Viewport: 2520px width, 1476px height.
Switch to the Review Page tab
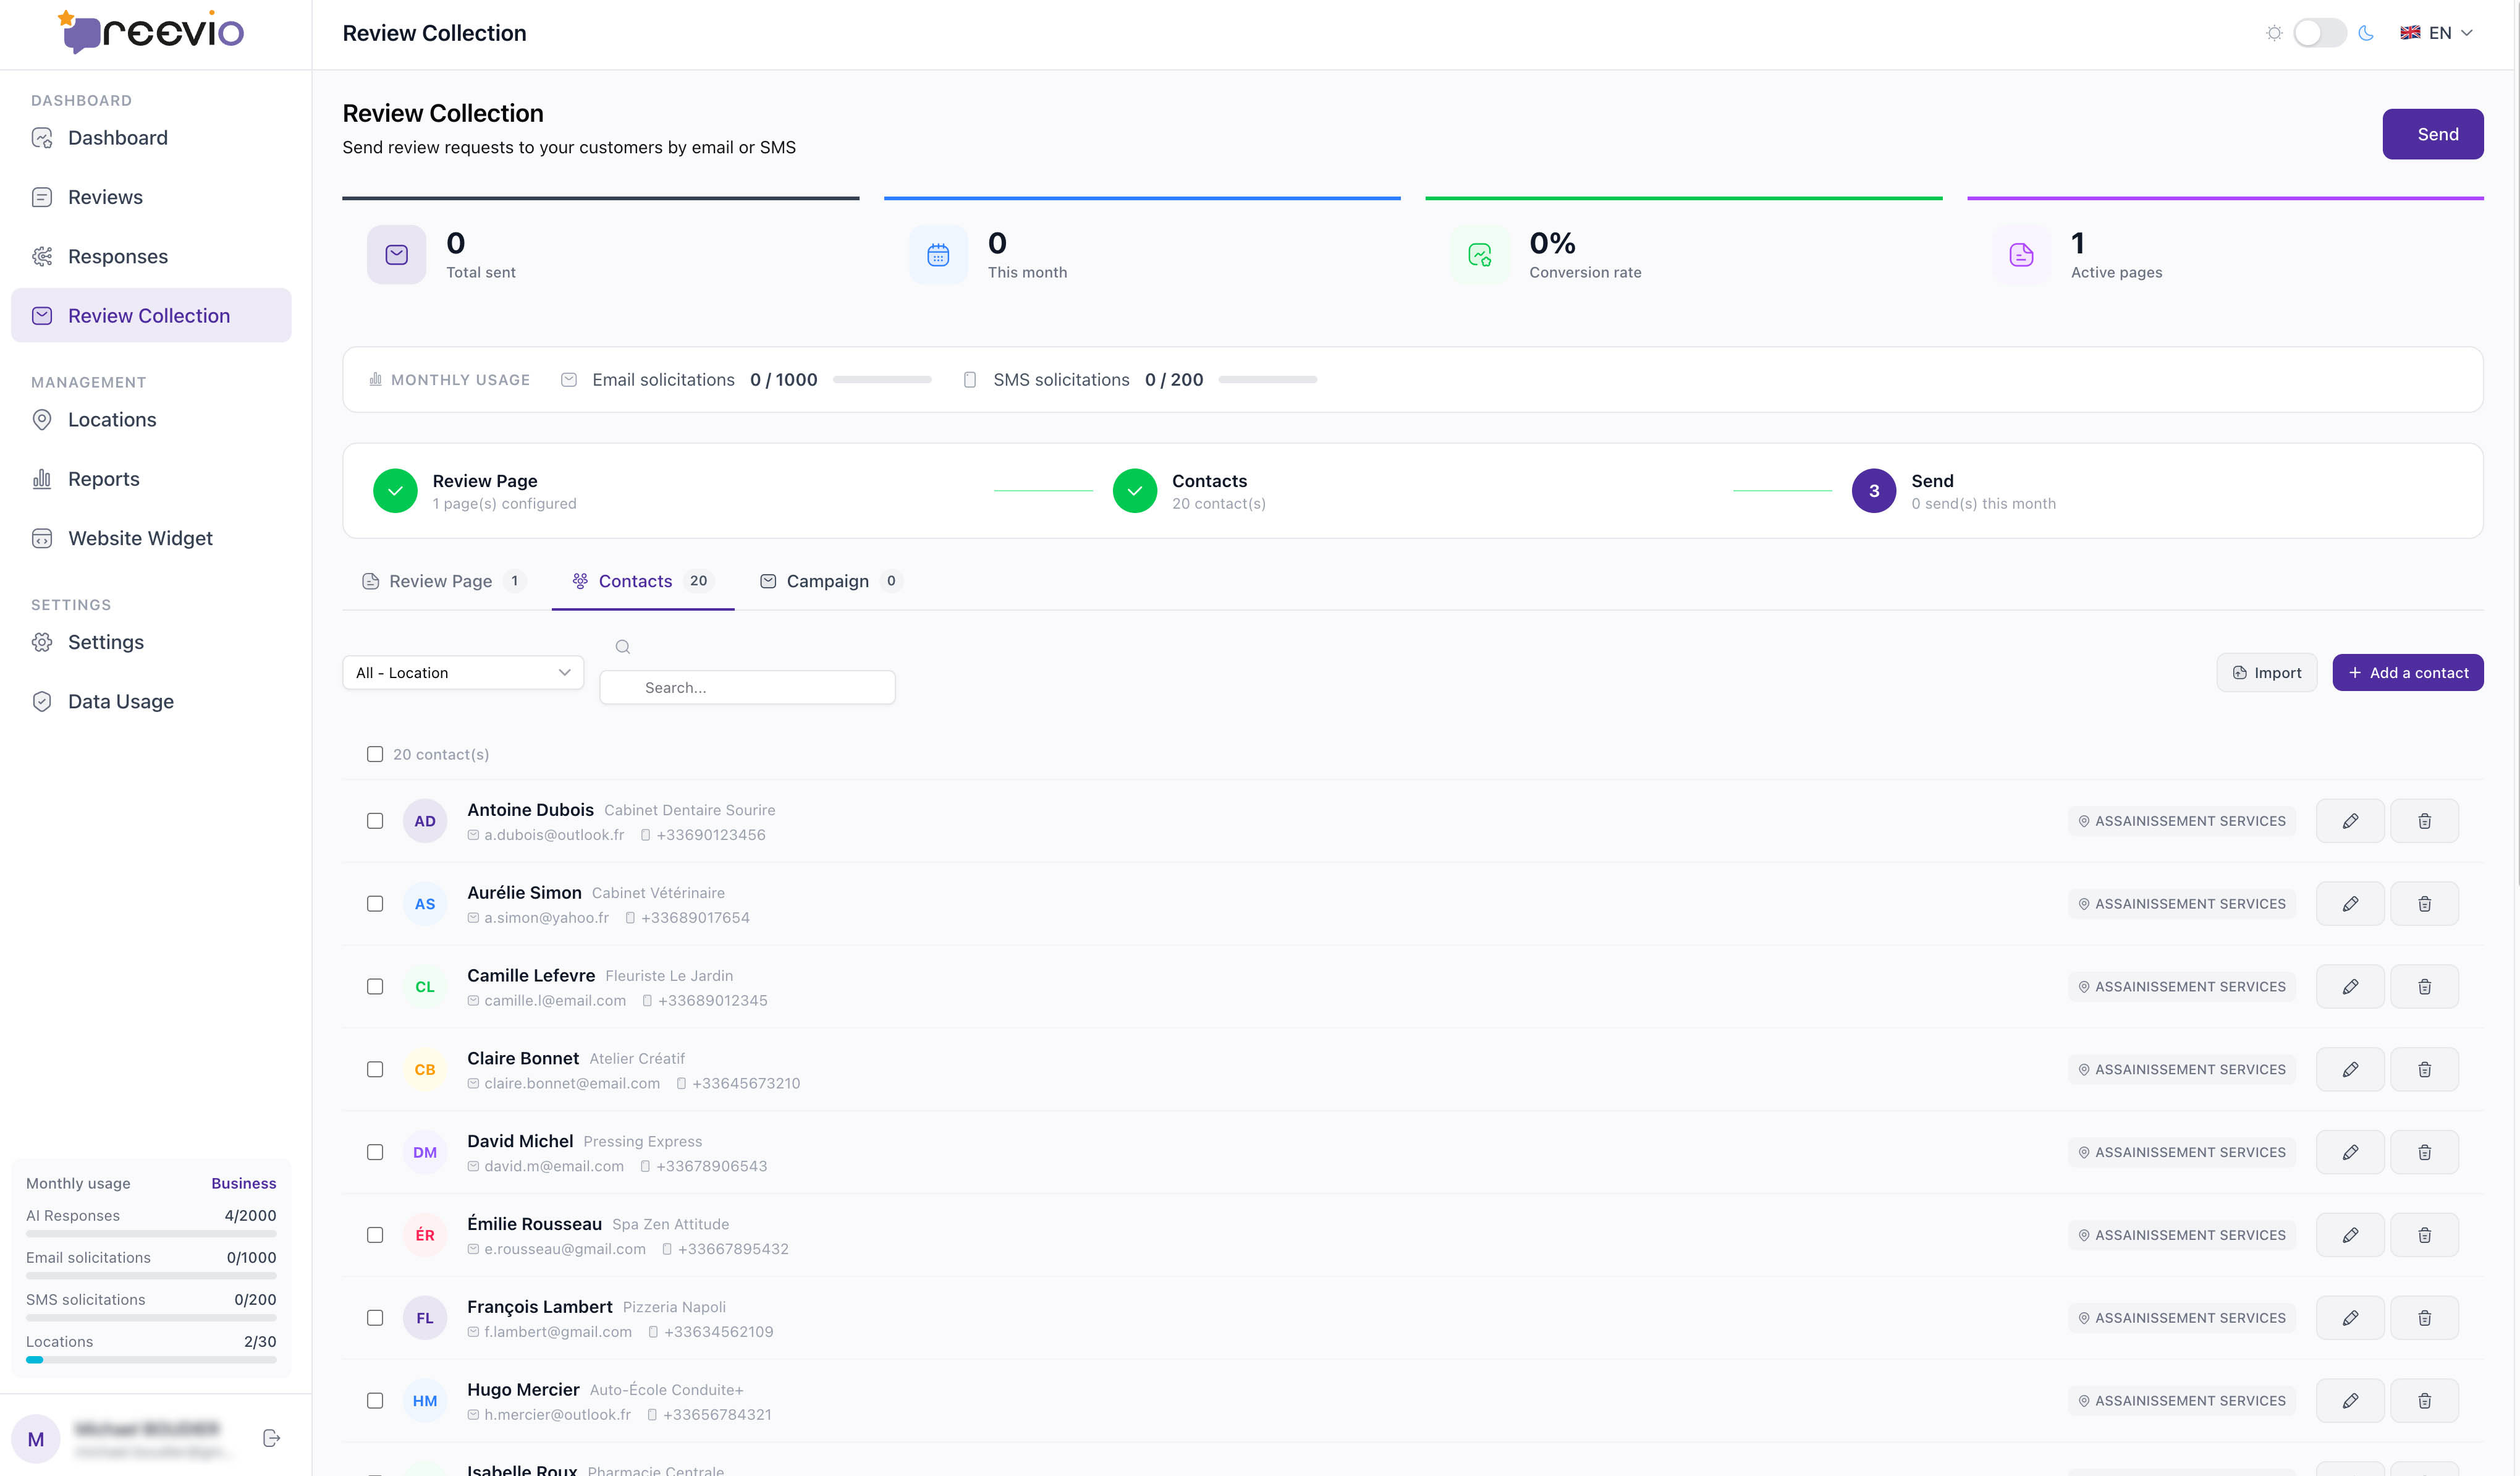point(441,581)
